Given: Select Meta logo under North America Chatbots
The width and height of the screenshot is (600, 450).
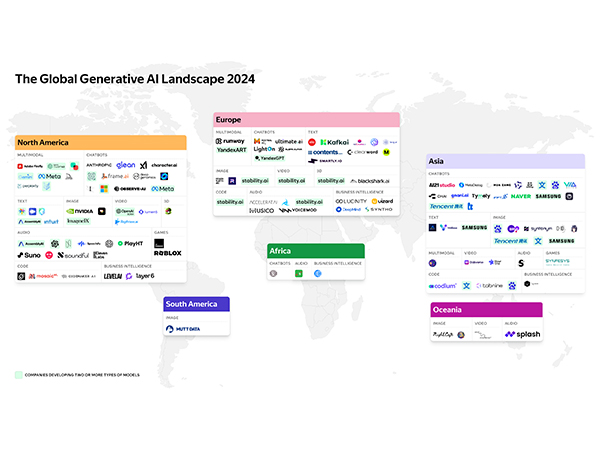Looking at the screenshot, I should [x=163, y=189].
